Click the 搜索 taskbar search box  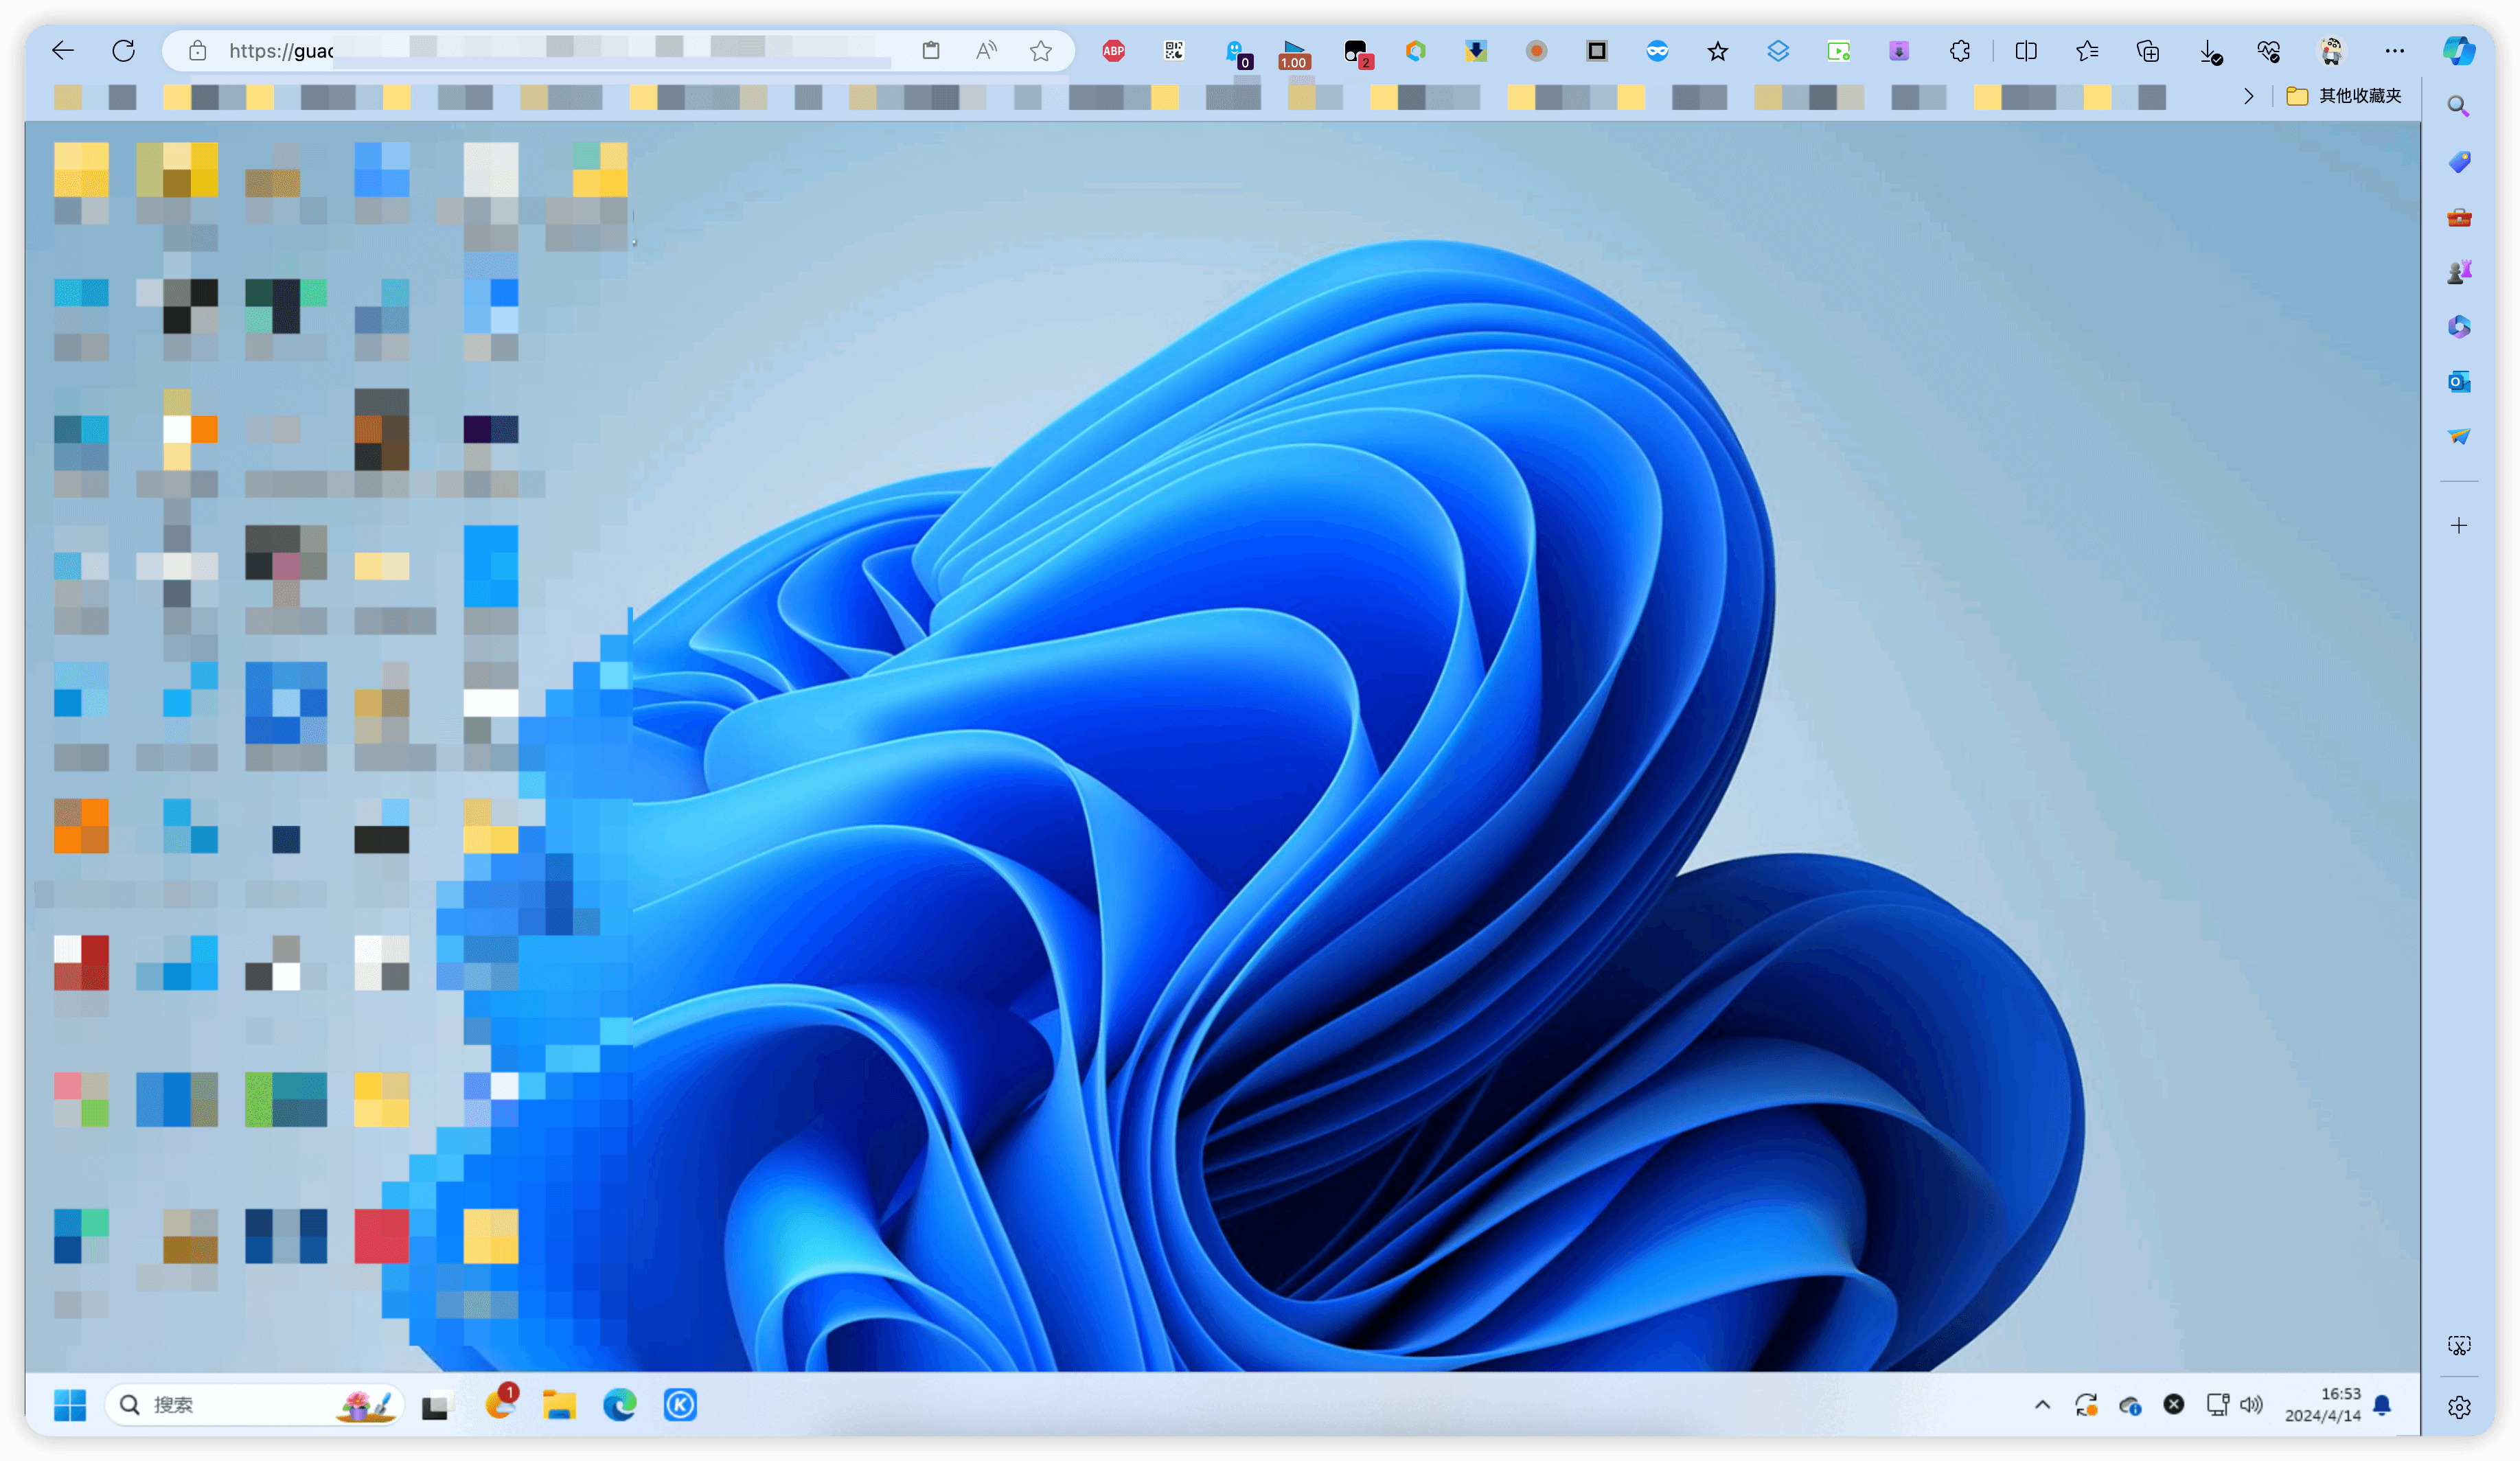pyautogui.click(x=254, y=1405)
